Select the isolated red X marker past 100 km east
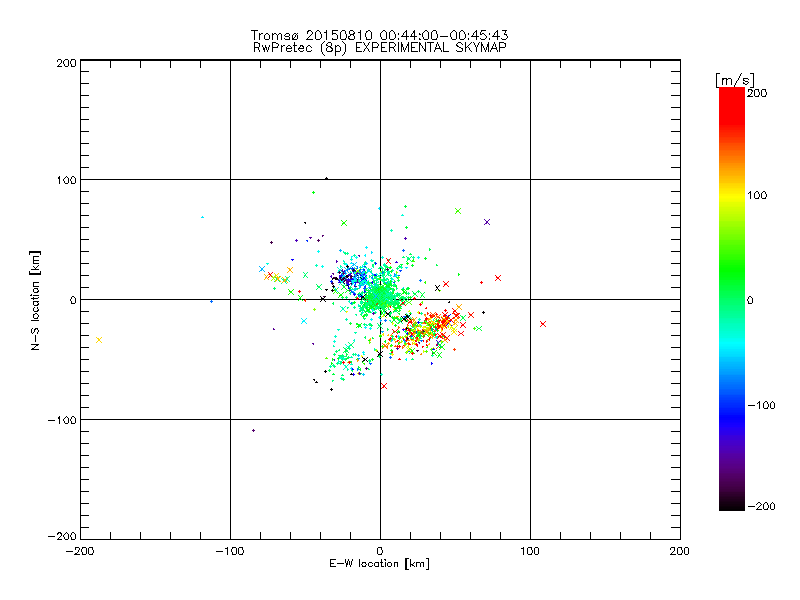Screen dimensions: 800x600 click(x=543, y=324)
